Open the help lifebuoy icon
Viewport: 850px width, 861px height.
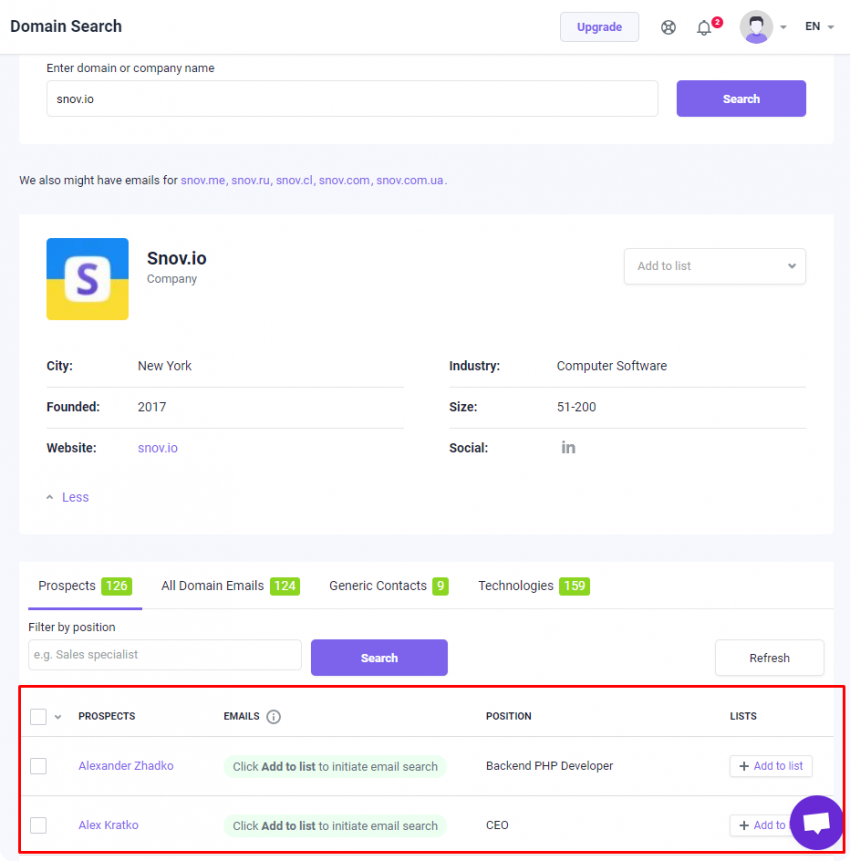[668, 27]
